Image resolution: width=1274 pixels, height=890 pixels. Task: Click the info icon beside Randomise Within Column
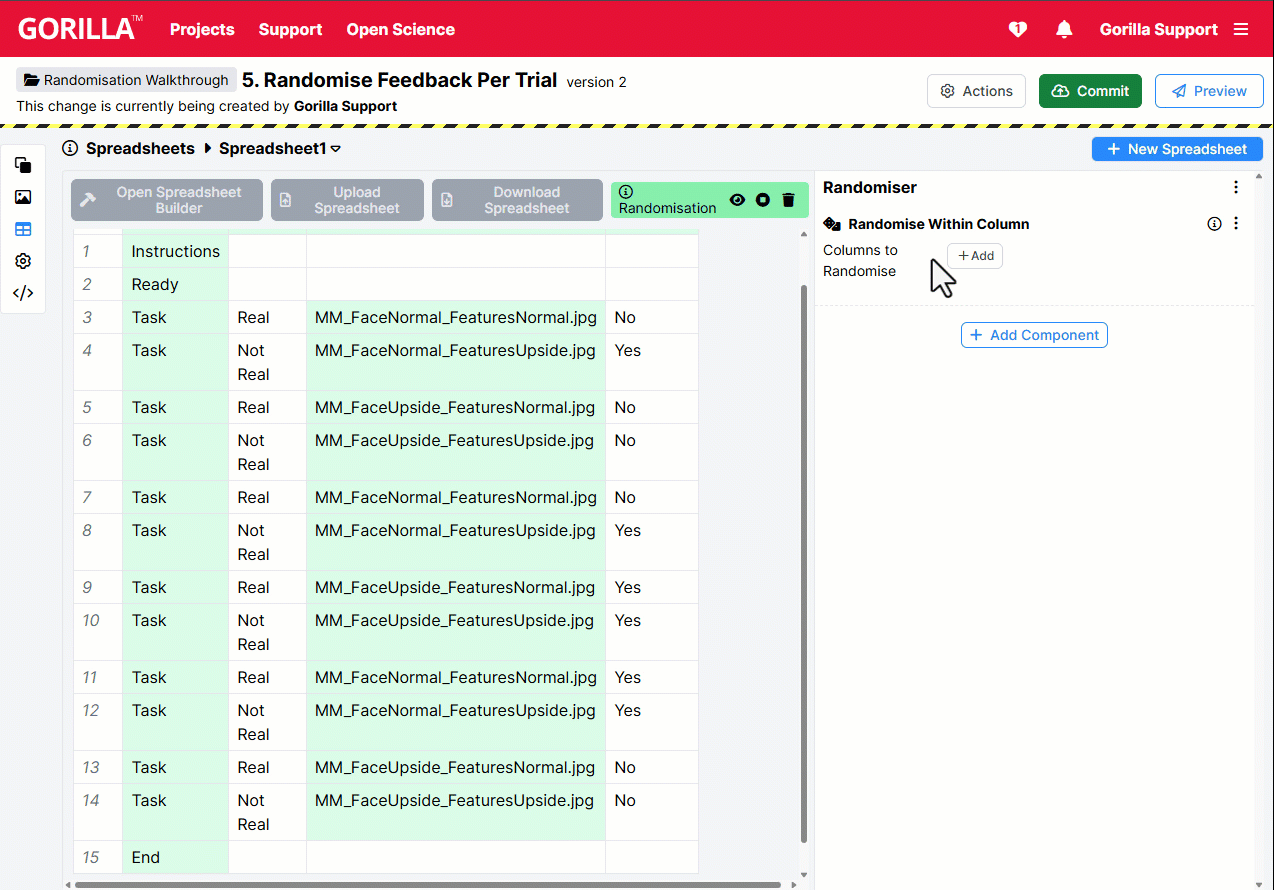click(1214, 224)
